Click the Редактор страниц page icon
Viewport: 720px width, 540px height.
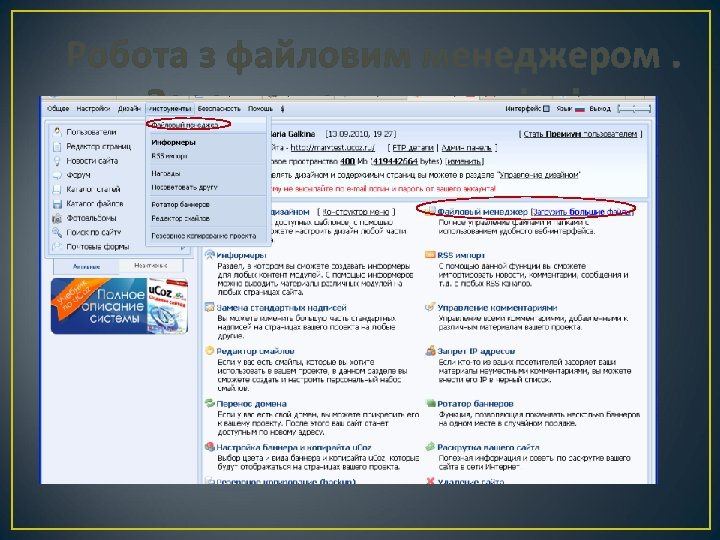[57, 146]
